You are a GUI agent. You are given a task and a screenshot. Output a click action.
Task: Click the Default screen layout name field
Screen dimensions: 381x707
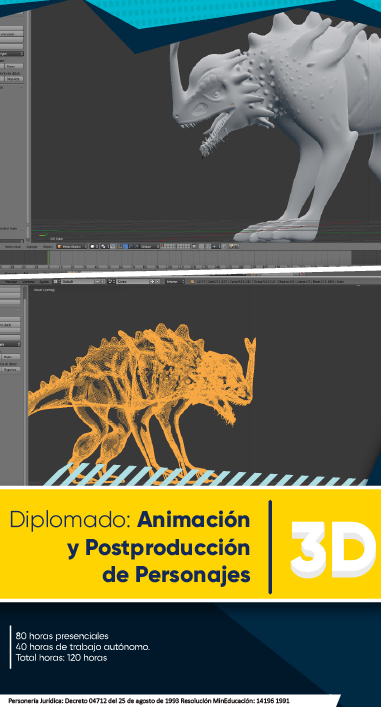click(78, 282)
